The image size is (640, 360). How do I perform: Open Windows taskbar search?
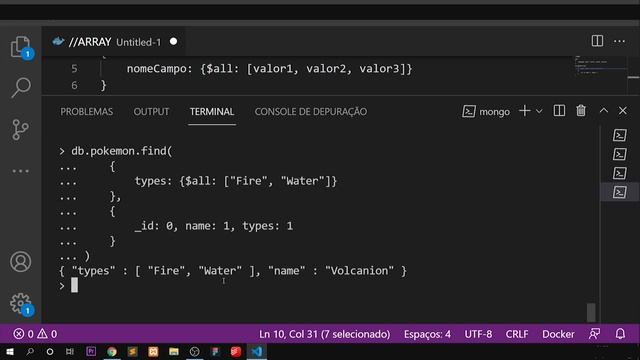pyautogui.click(x=30, y=351)
